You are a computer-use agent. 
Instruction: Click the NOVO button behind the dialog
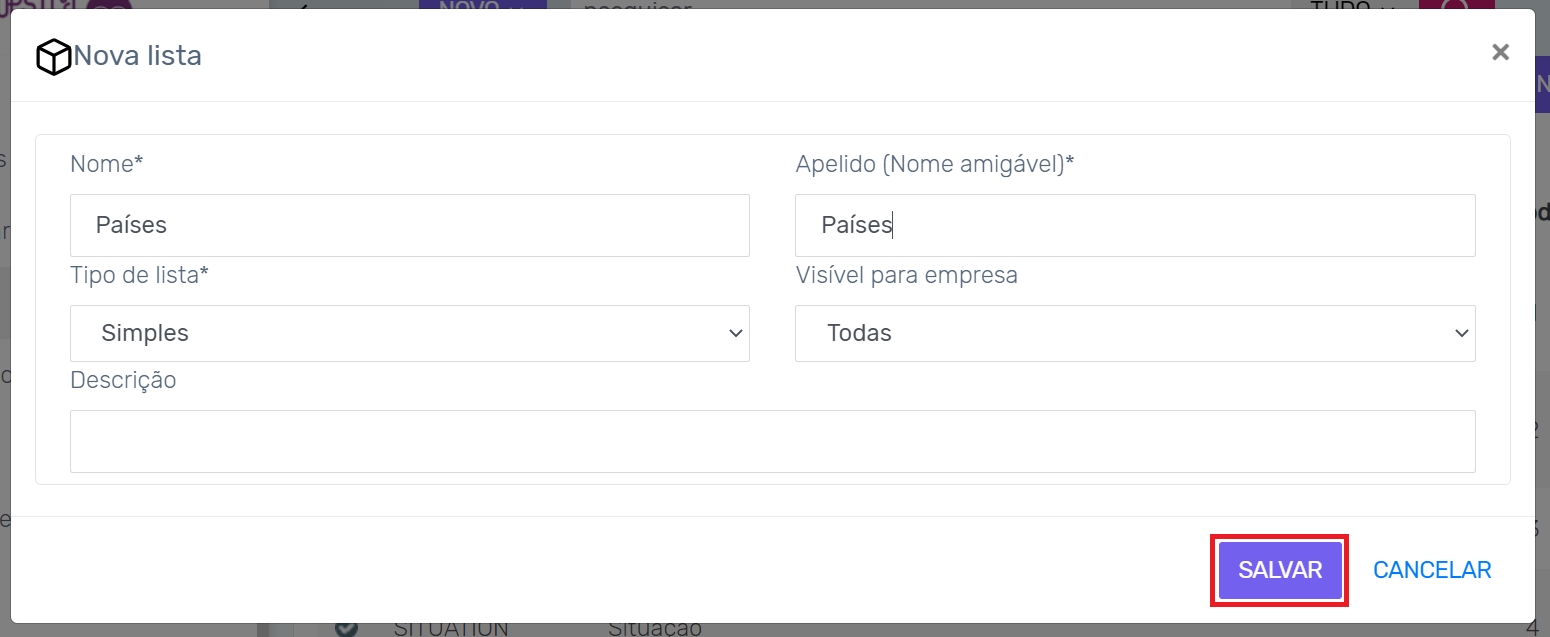coord(482,4)
